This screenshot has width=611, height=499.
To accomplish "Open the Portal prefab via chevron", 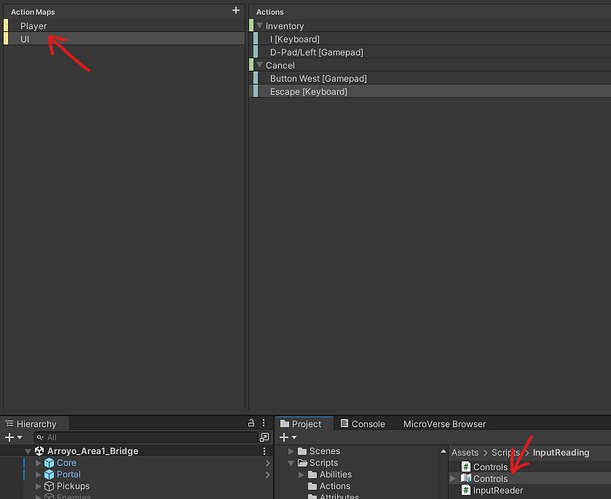I will [x=268, y=475].
